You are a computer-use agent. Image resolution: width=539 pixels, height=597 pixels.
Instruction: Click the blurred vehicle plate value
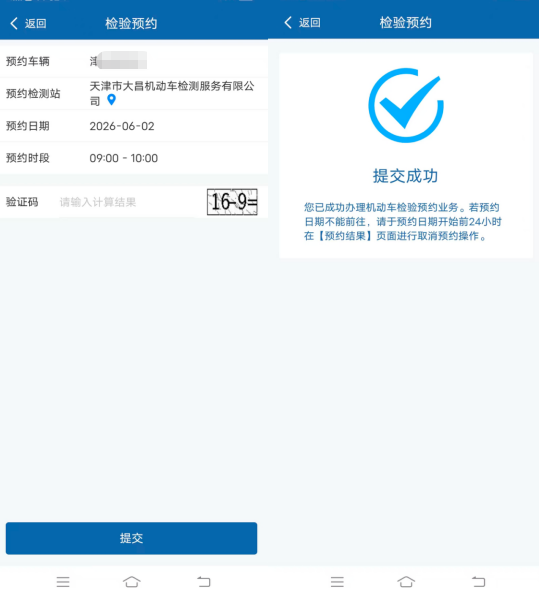(x=119, y=61)
